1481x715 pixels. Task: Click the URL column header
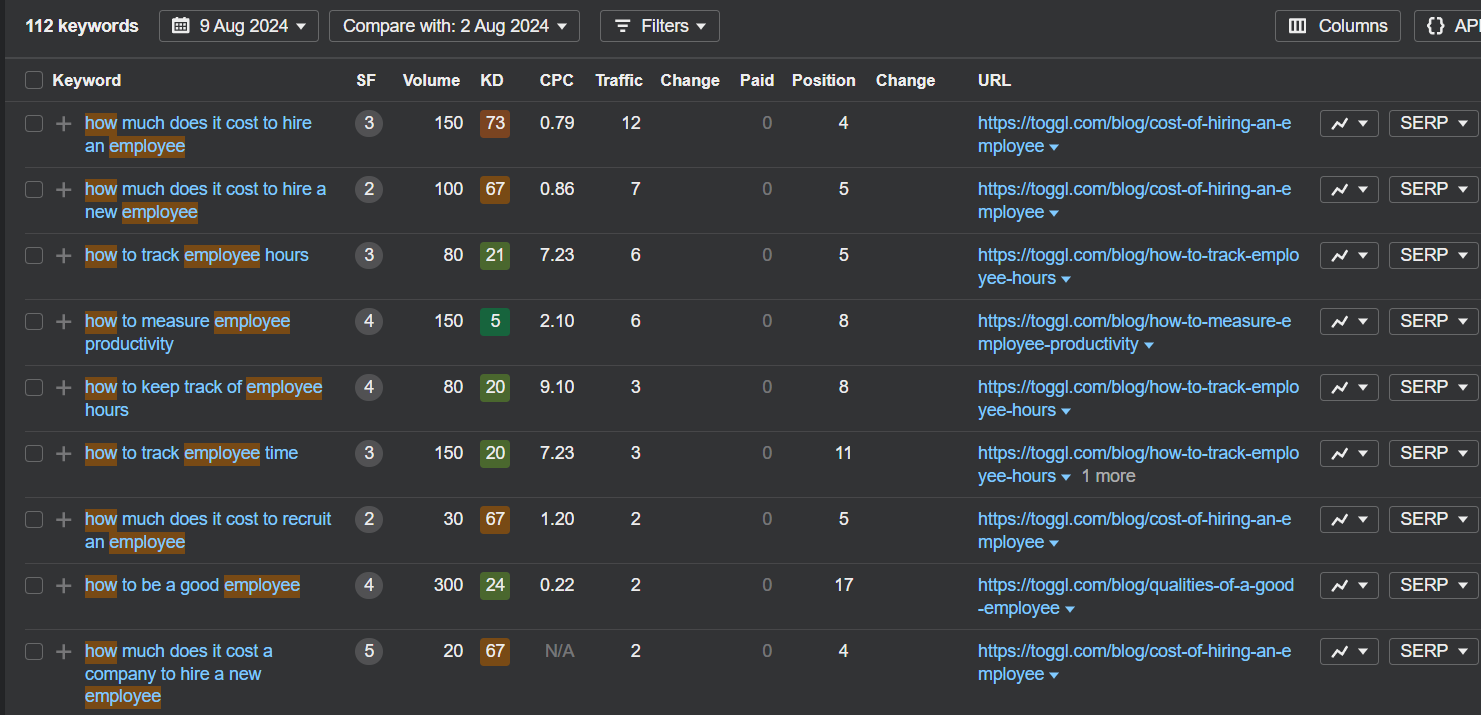pos(994,80)
